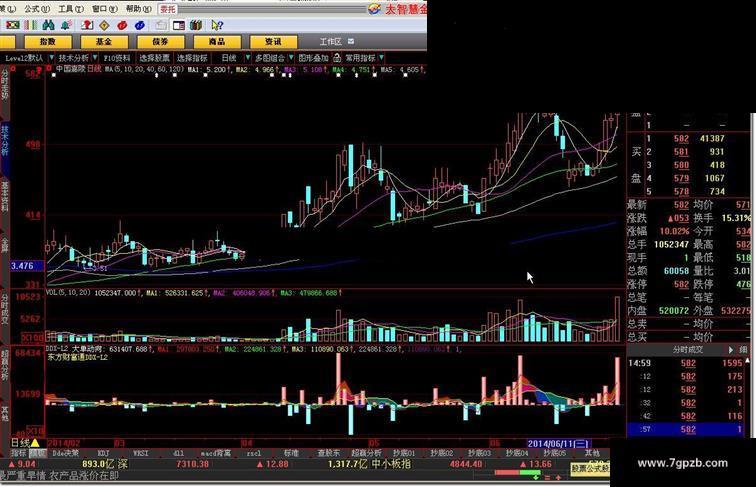The height and width of the screenshot is (487, 756).
Task: Click the red oval toolbar icon
Action: pos(122,25)
